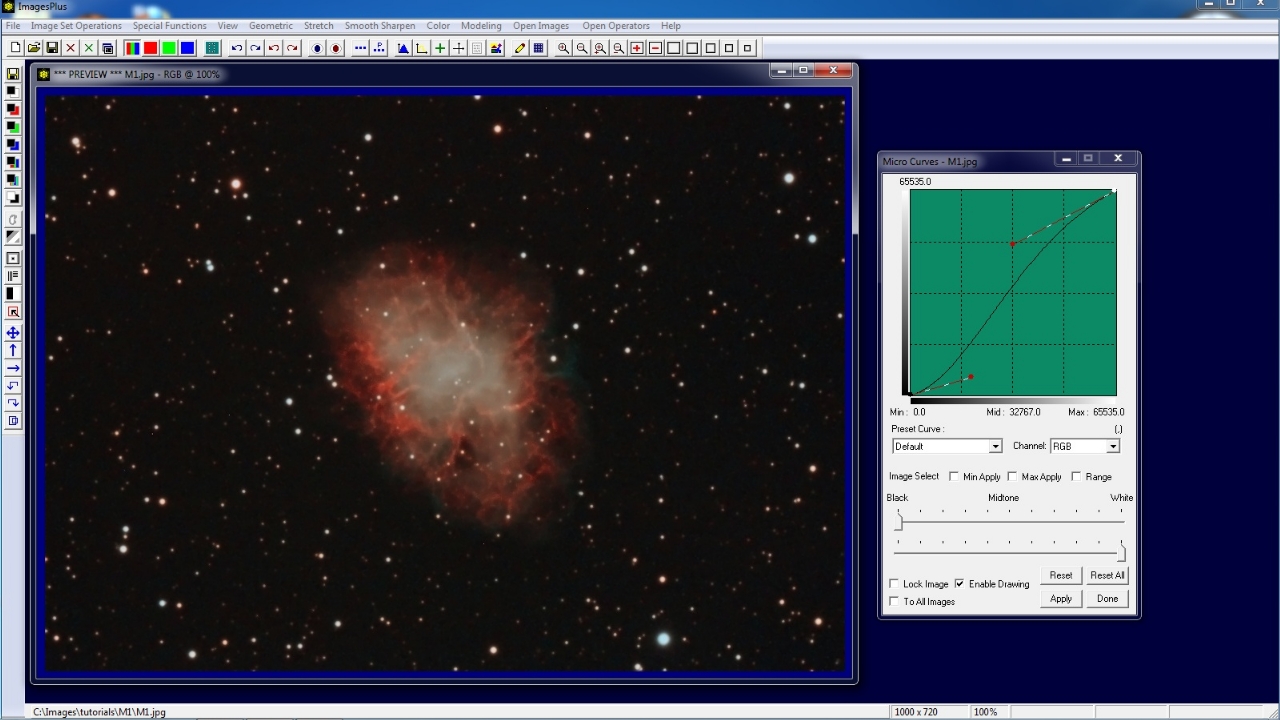Display red channel only
This screenshot has height=720, width=1280.
pyautogui.click(x=151, y=48)
